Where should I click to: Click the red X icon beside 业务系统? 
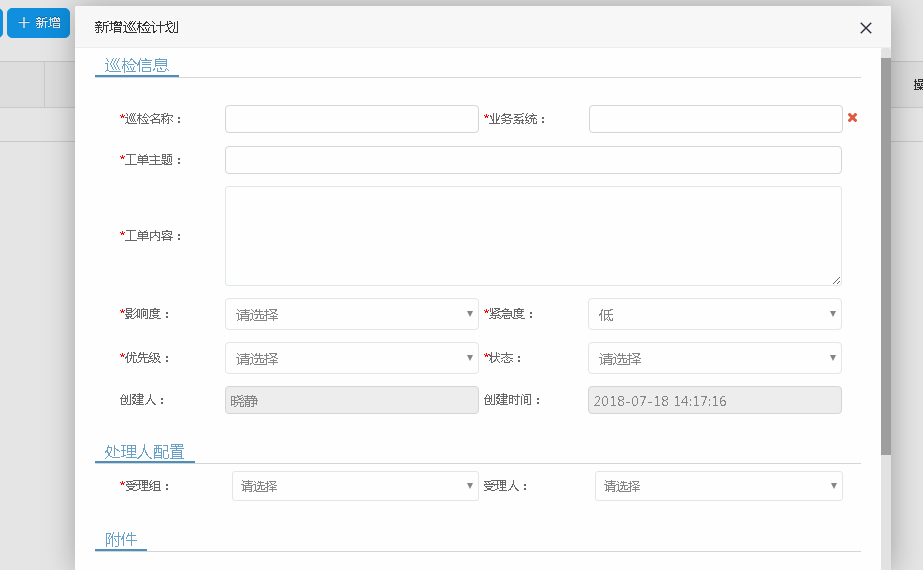[x=852, y=118]
